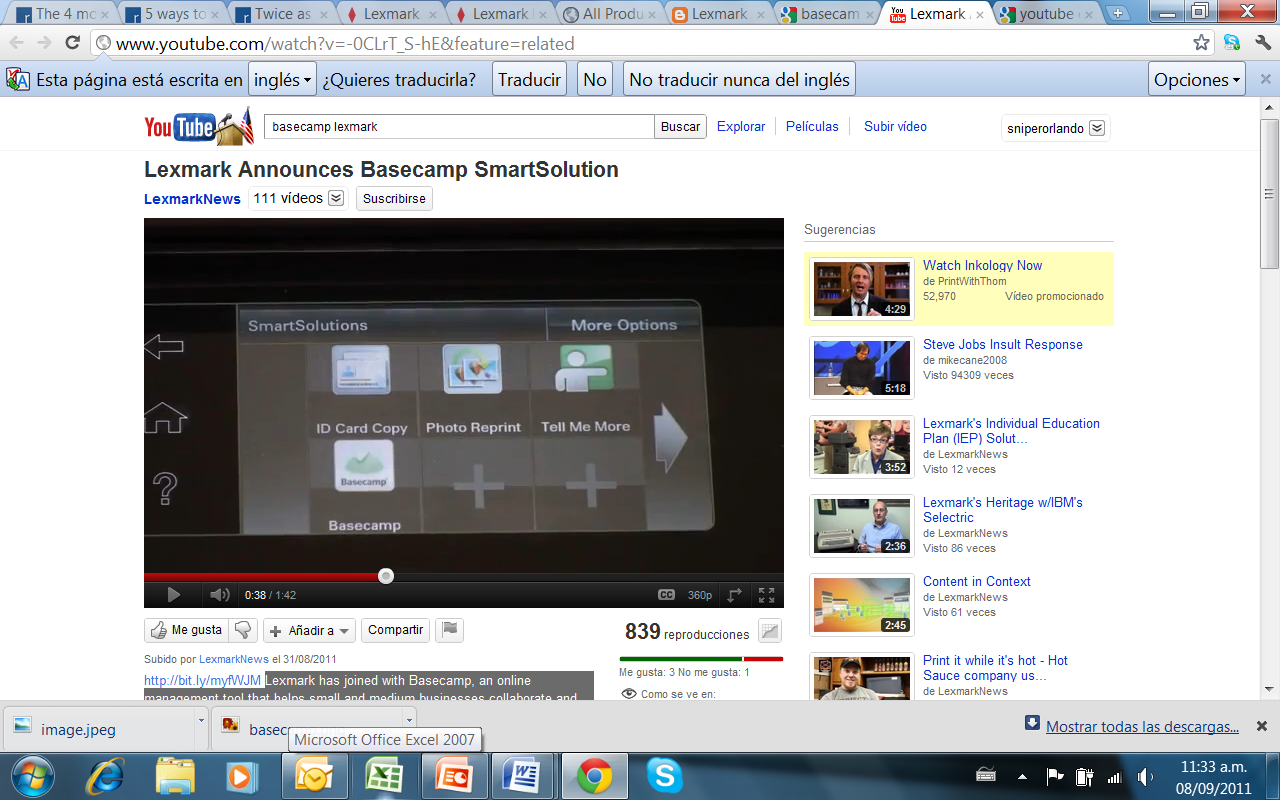Click the No button in translate bar
1280x800 pixels.
pyautogui.click(x=595, y=80)
